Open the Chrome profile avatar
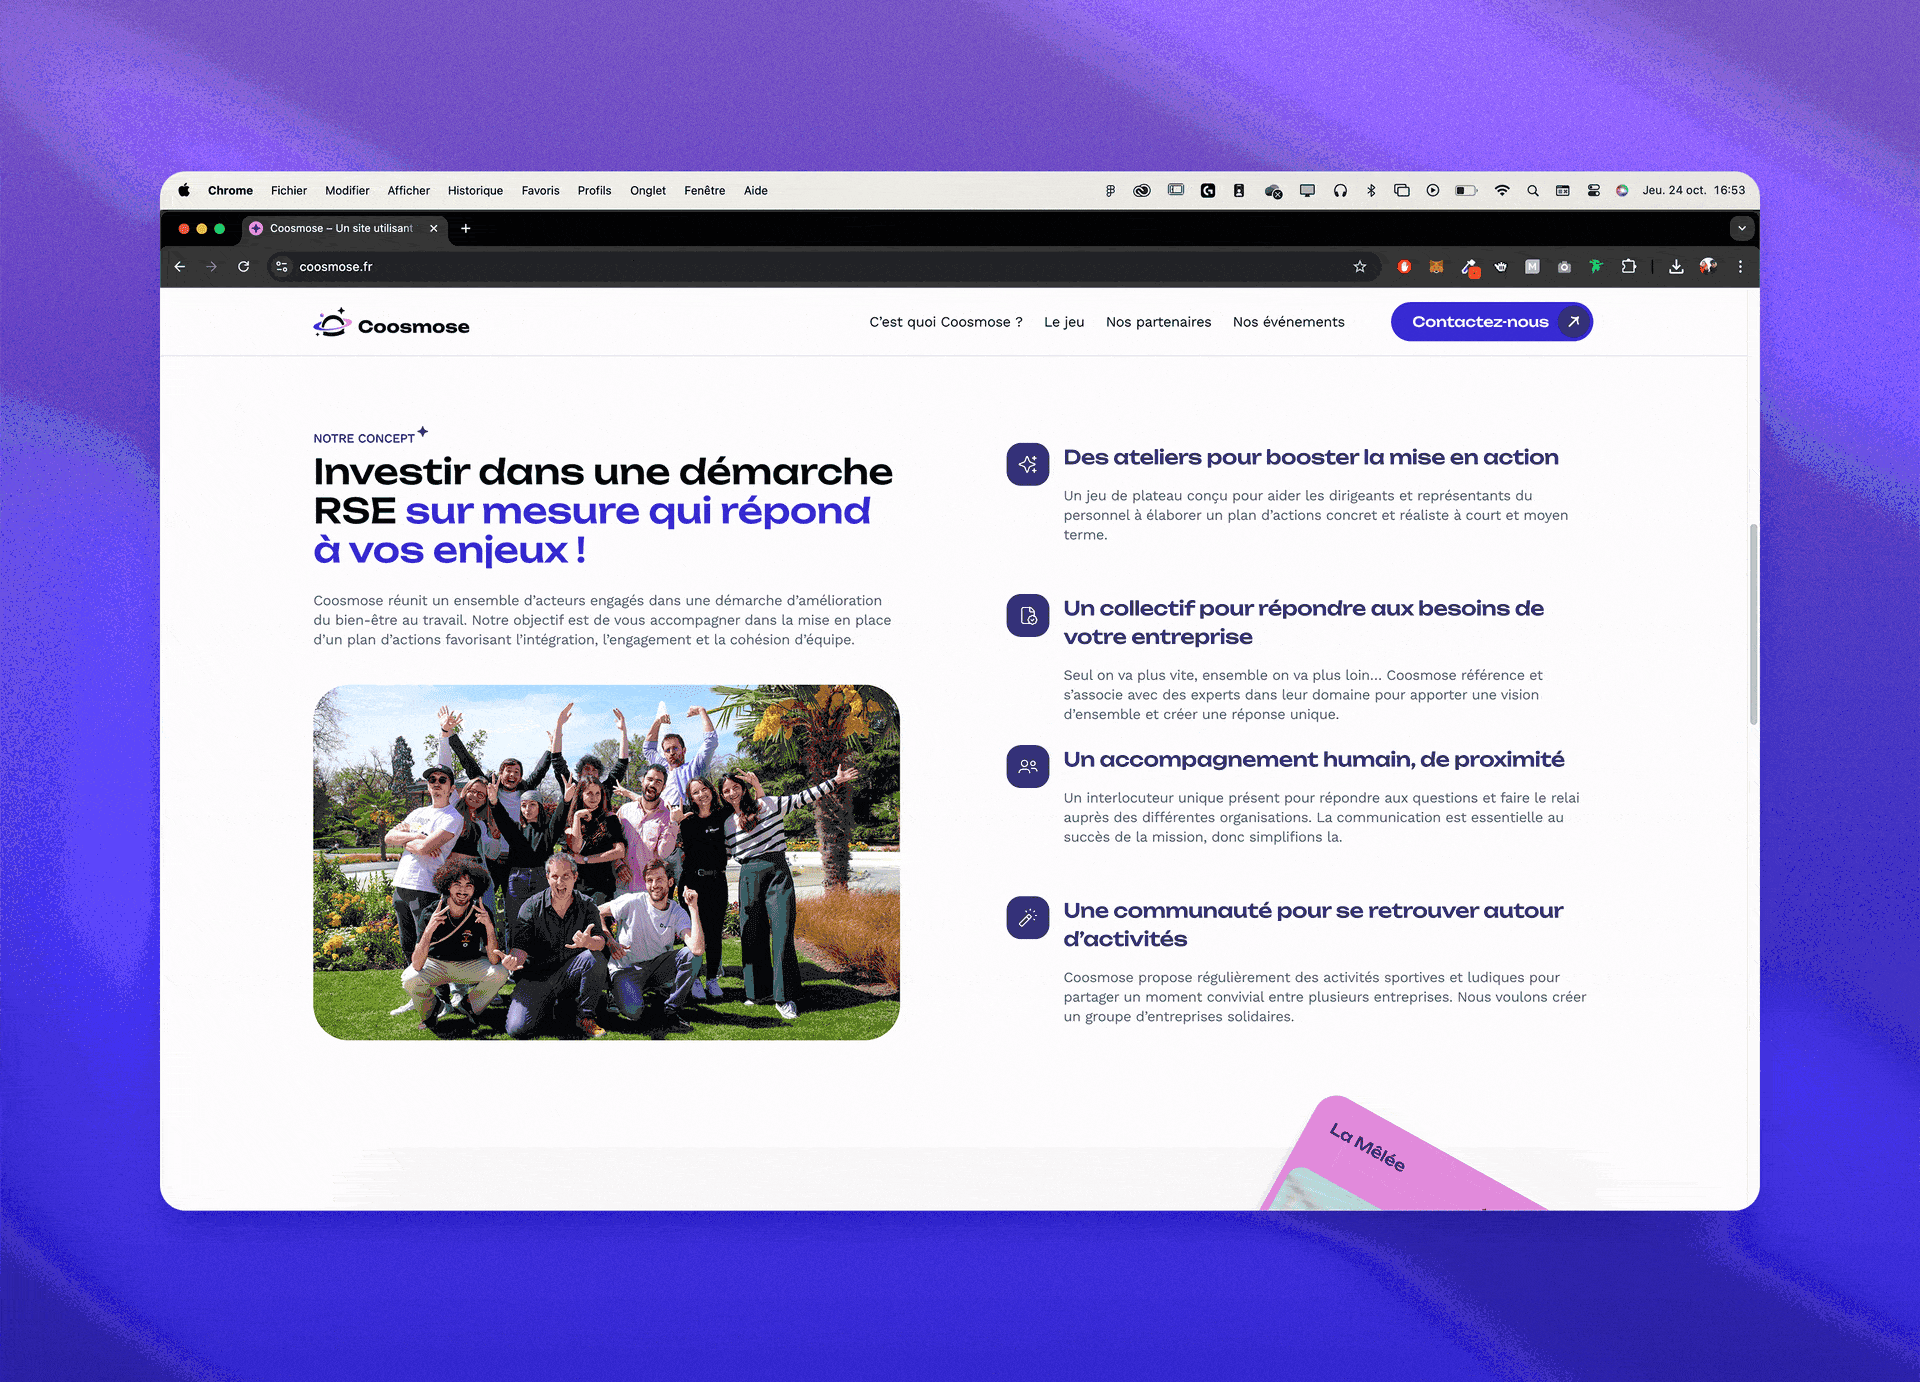The height and width of the screenshot is (1382, 1920). 1708,267
